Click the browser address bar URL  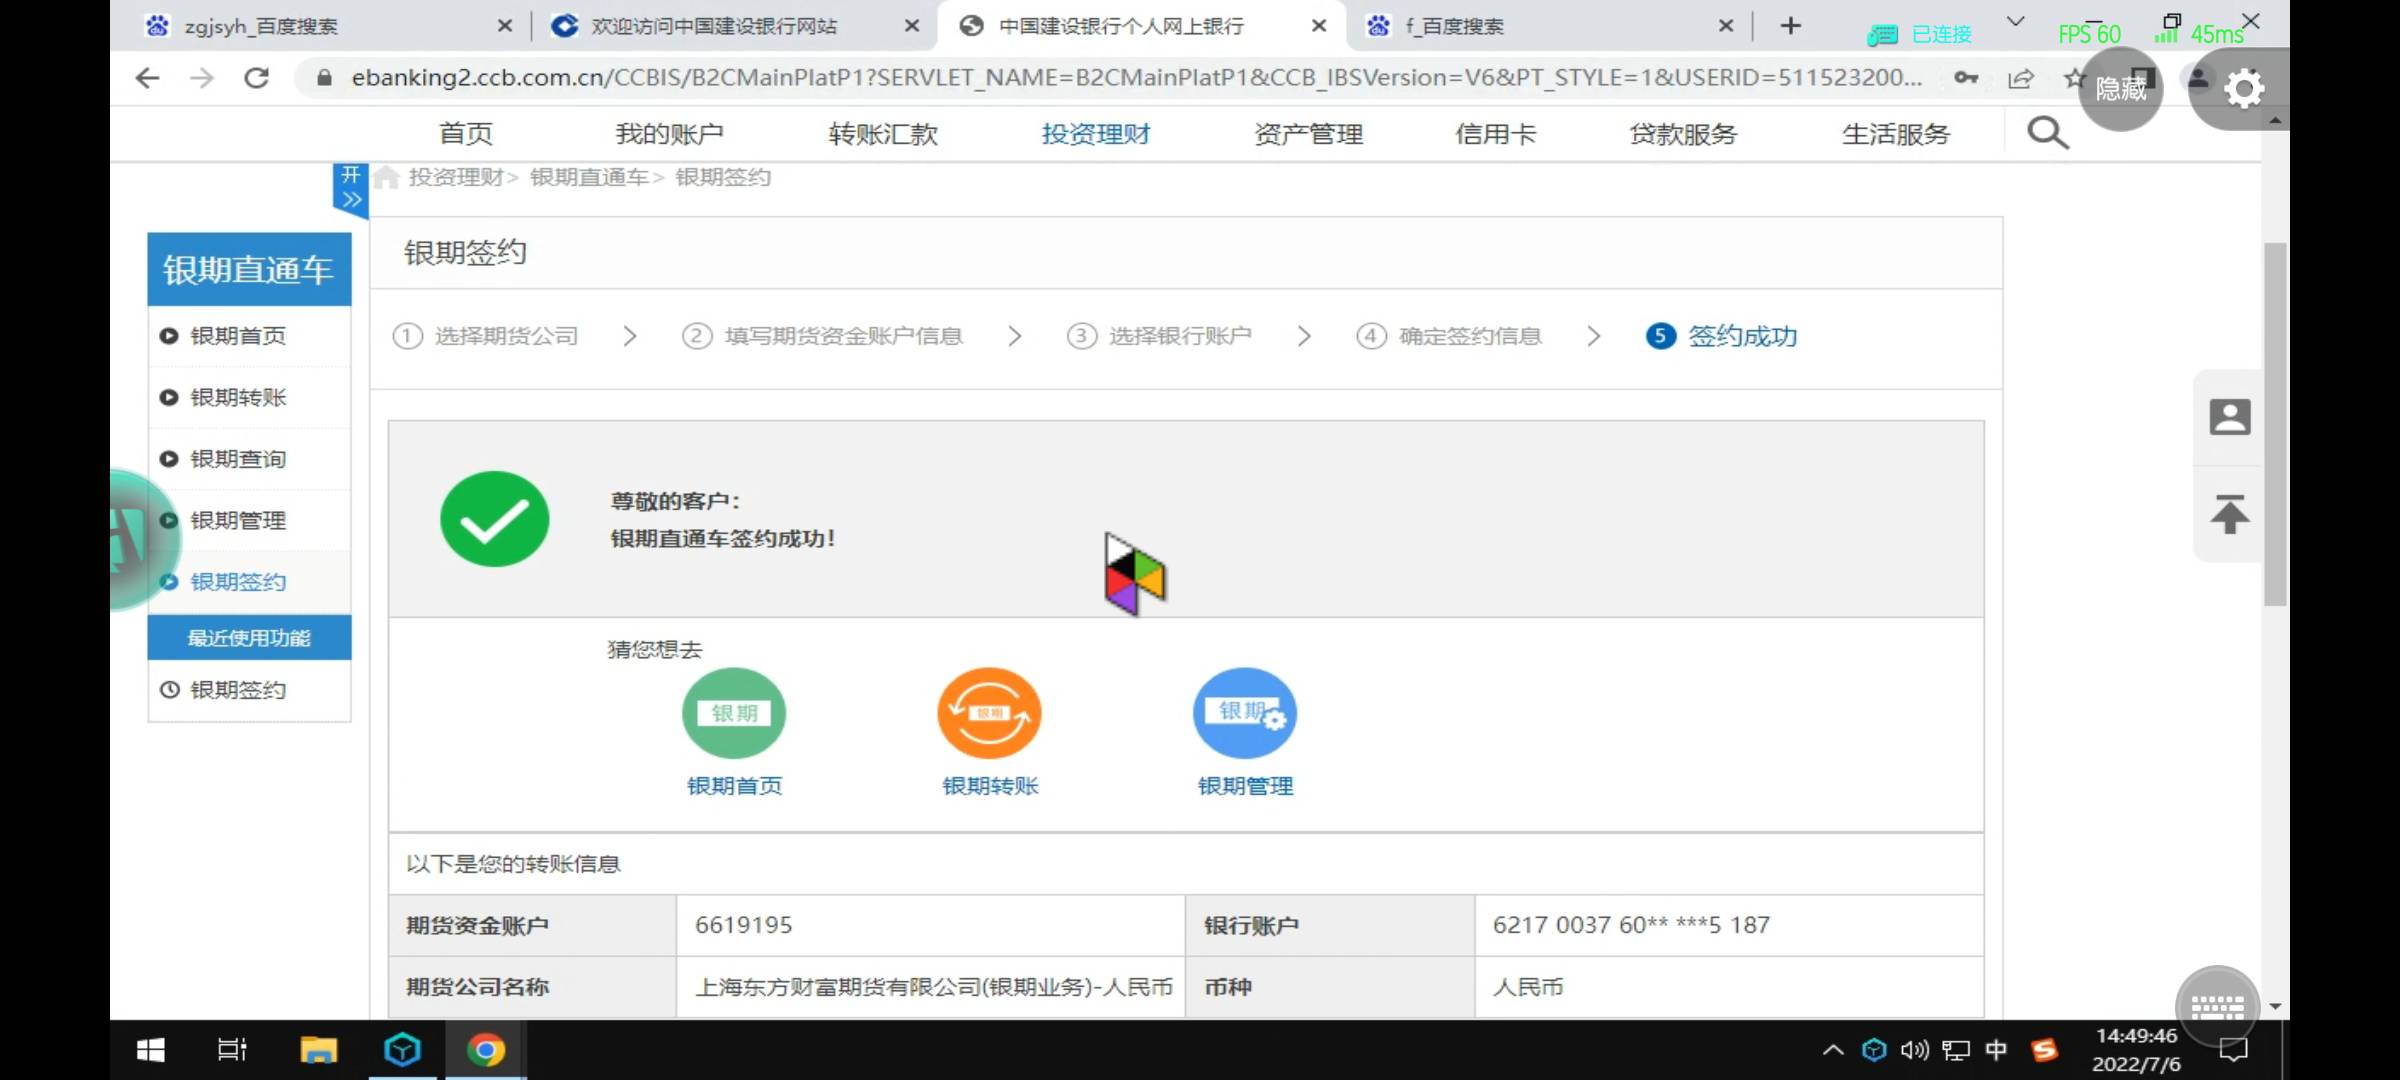1136,78
